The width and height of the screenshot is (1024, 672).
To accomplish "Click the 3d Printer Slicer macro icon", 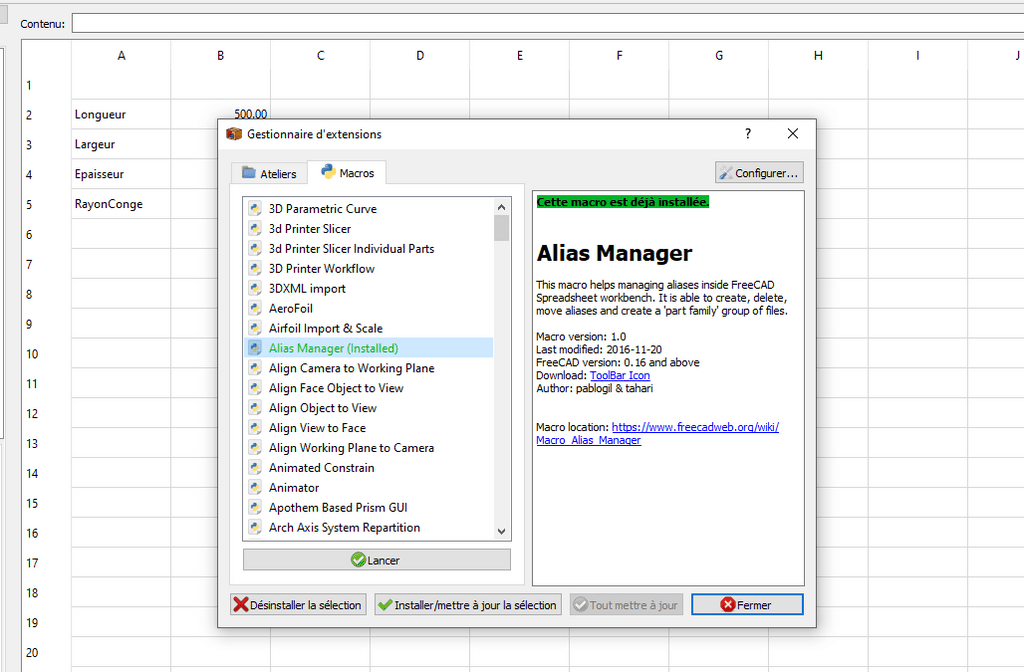I will tap(255, 229).
